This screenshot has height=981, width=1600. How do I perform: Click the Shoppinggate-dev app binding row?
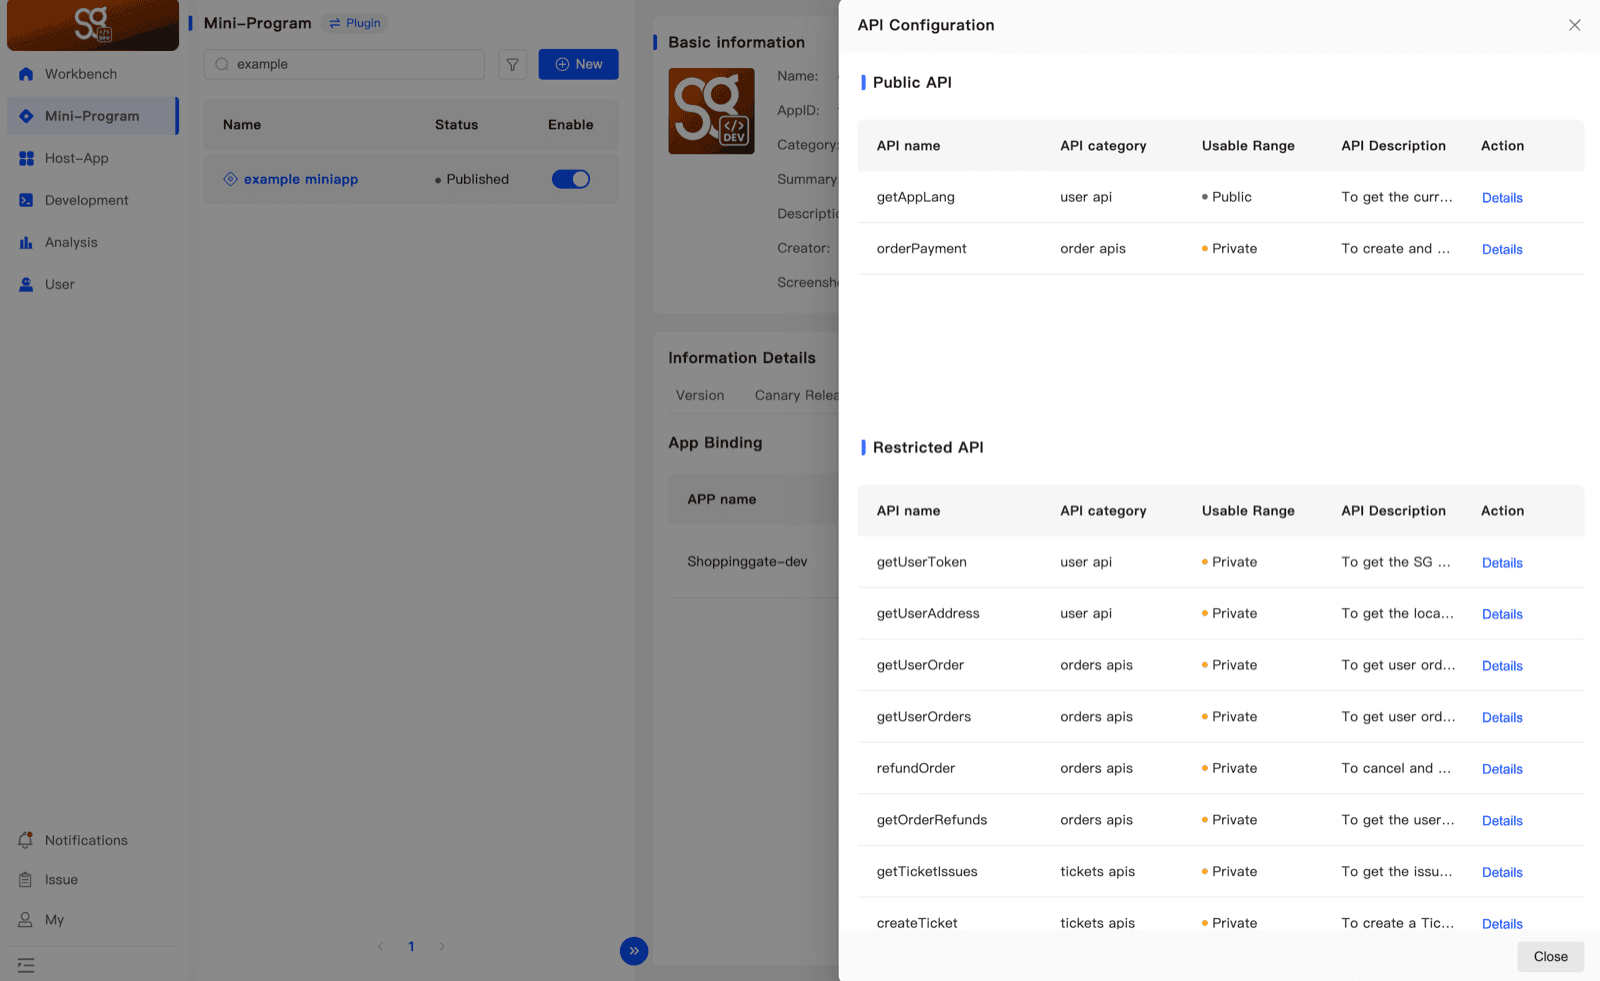pyautogui.click(x=753, y=562)
